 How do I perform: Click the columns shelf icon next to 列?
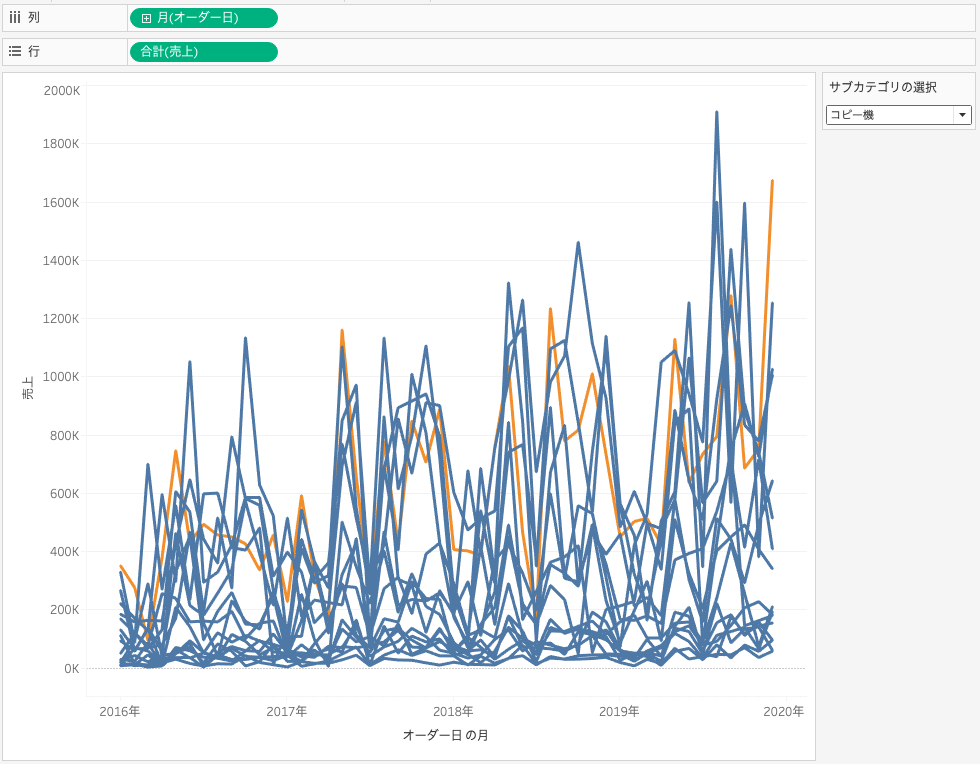15,17
